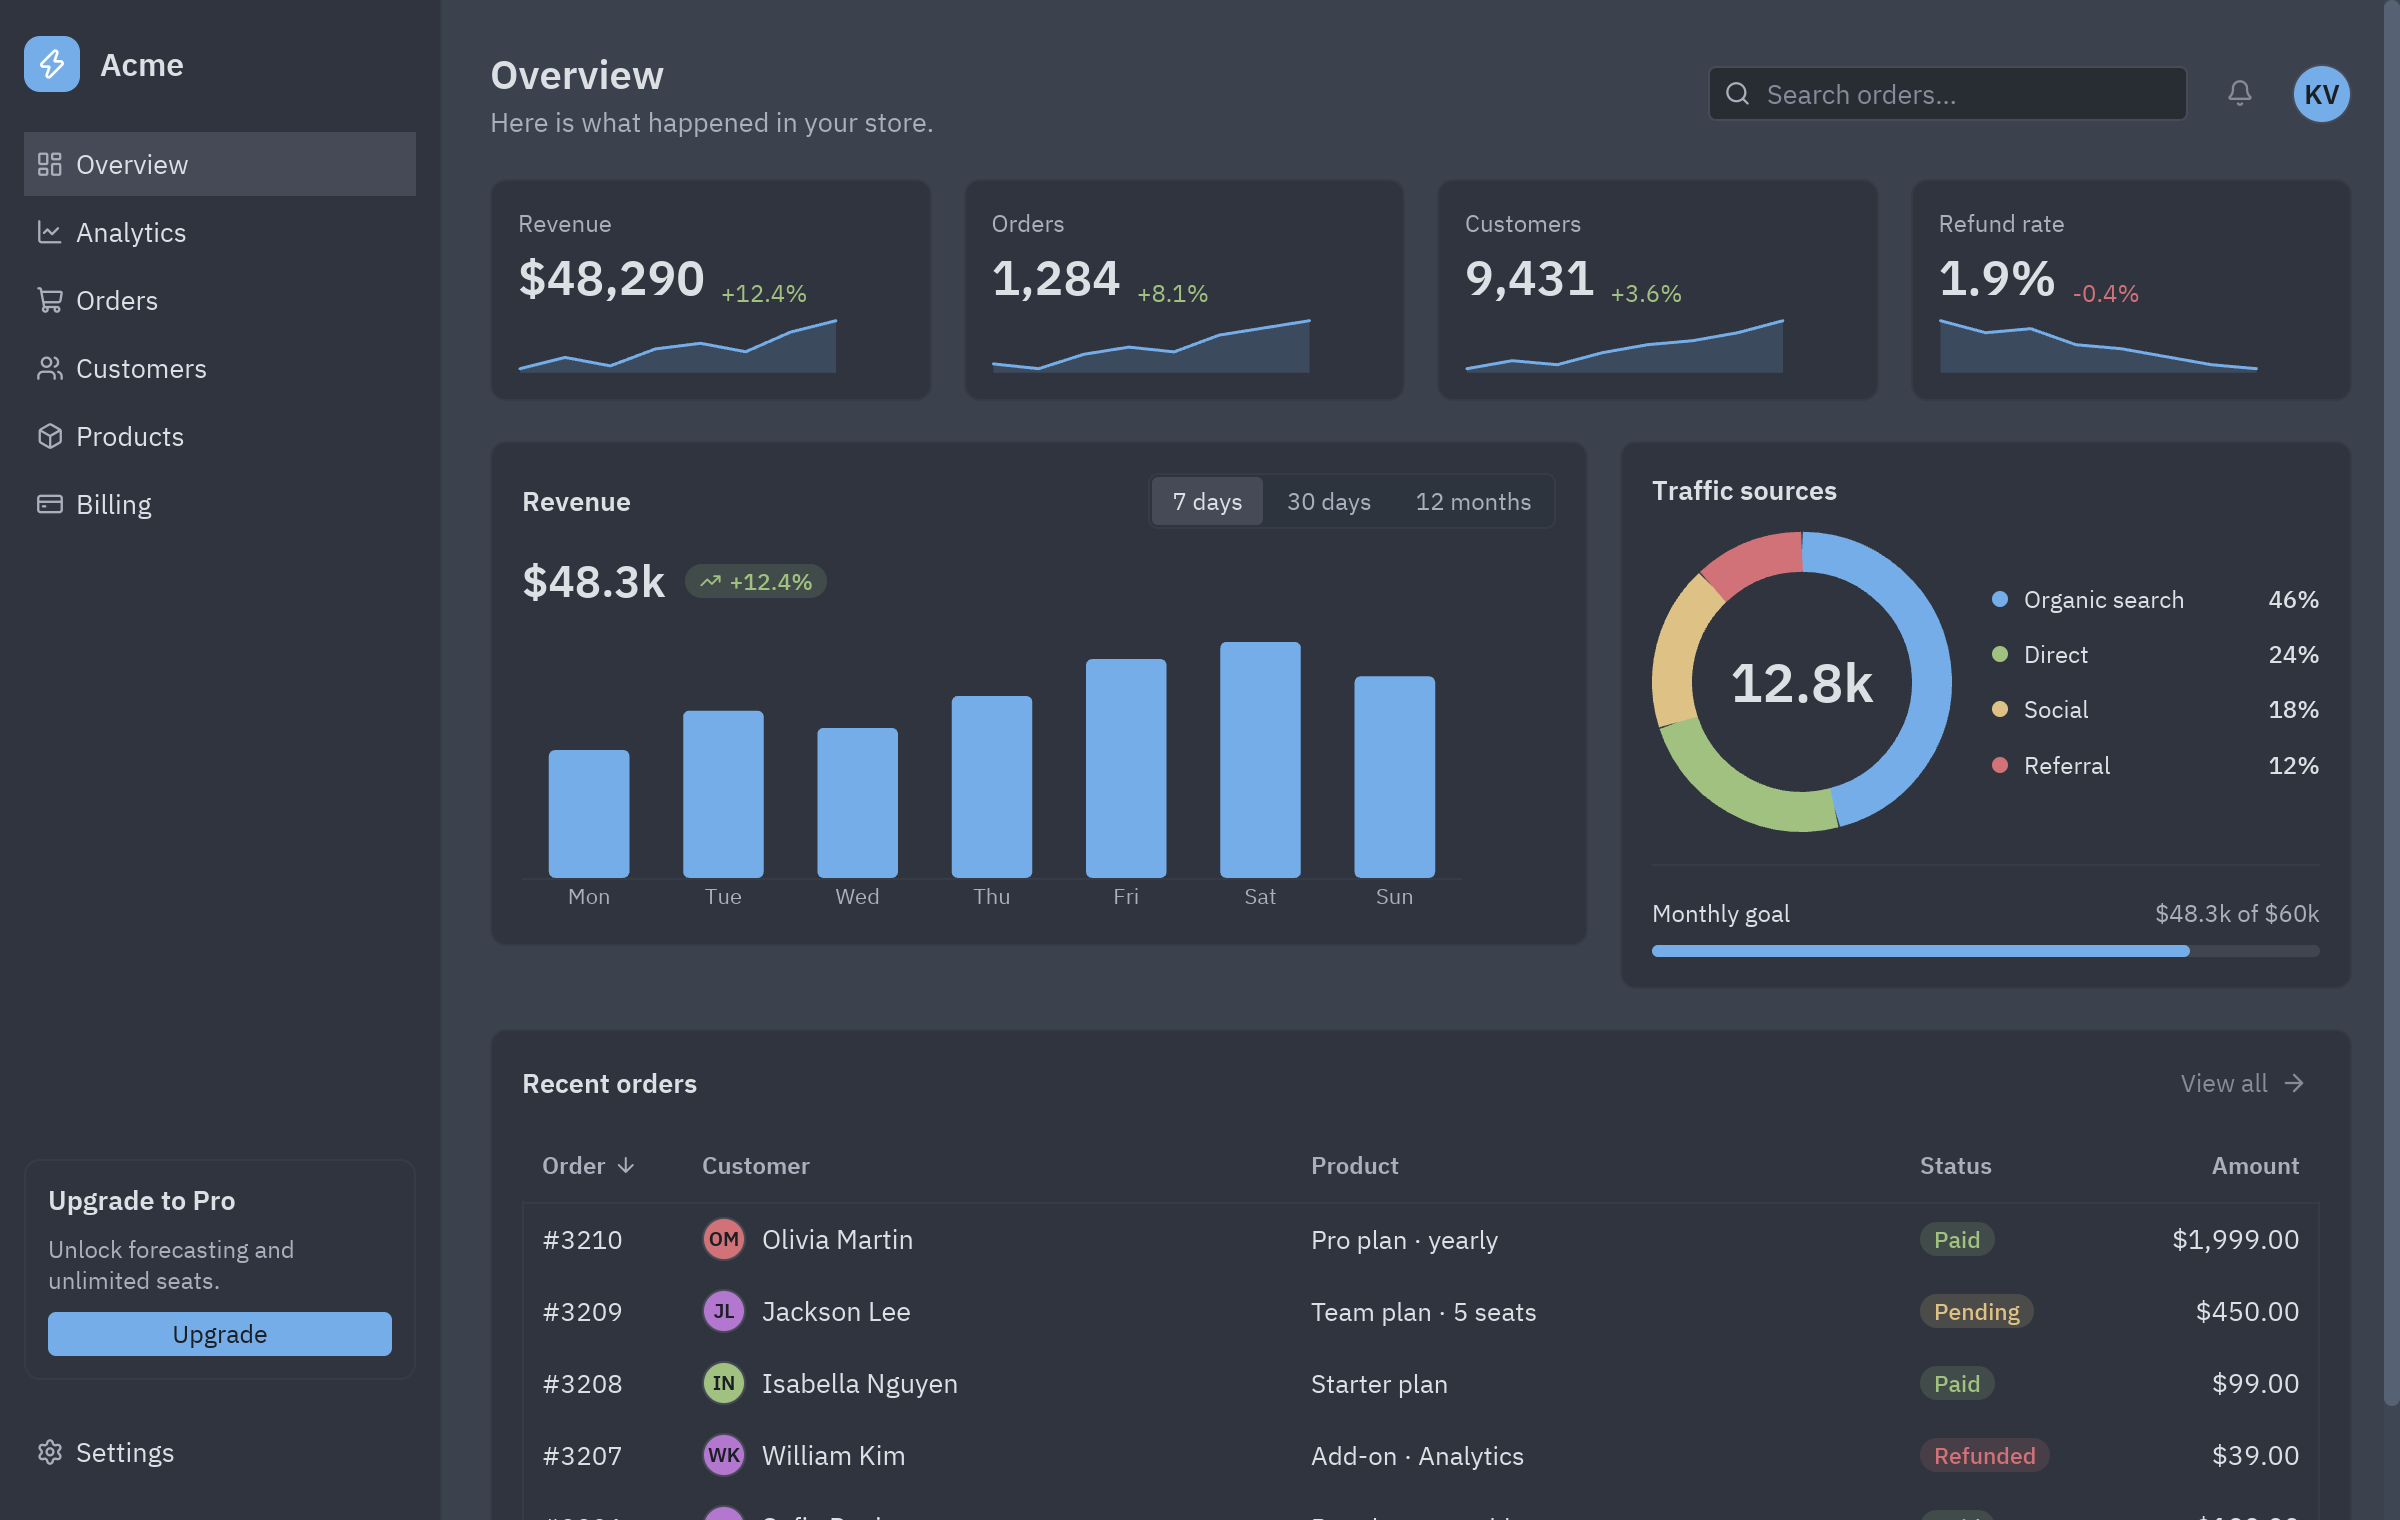Click the Referral red legend dot

(2000, 765)
